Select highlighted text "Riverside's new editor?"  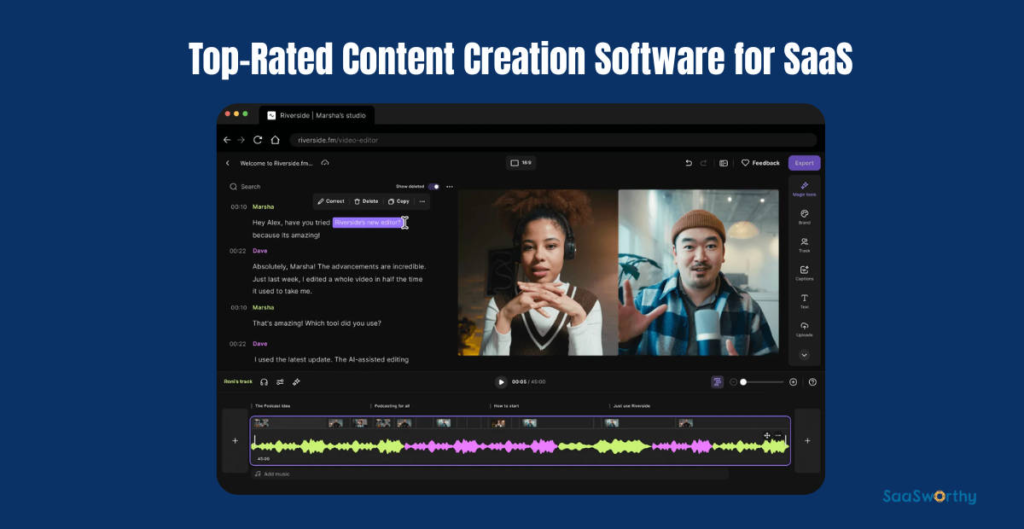coord(368,223)
